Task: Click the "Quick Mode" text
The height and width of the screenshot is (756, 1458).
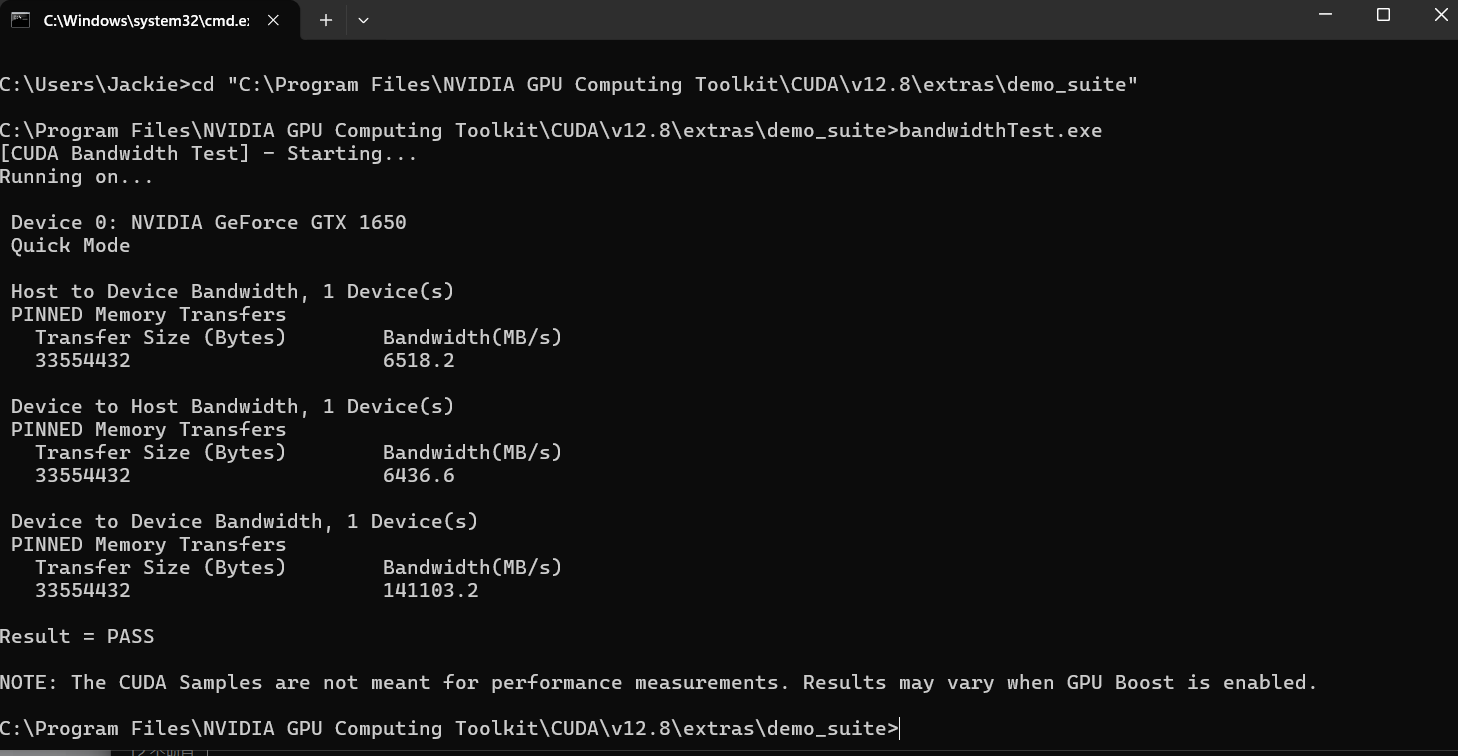Action: pos(70,246)
